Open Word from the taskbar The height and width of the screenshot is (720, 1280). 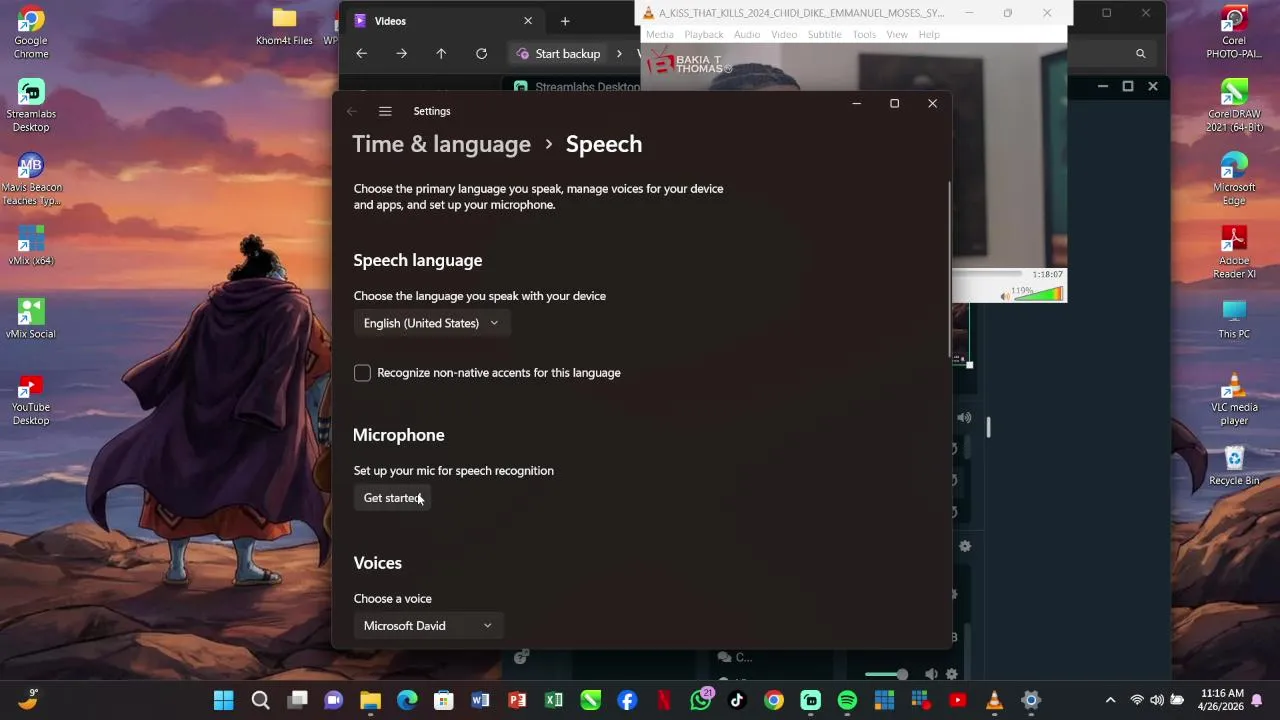click(x=480, y=700)
